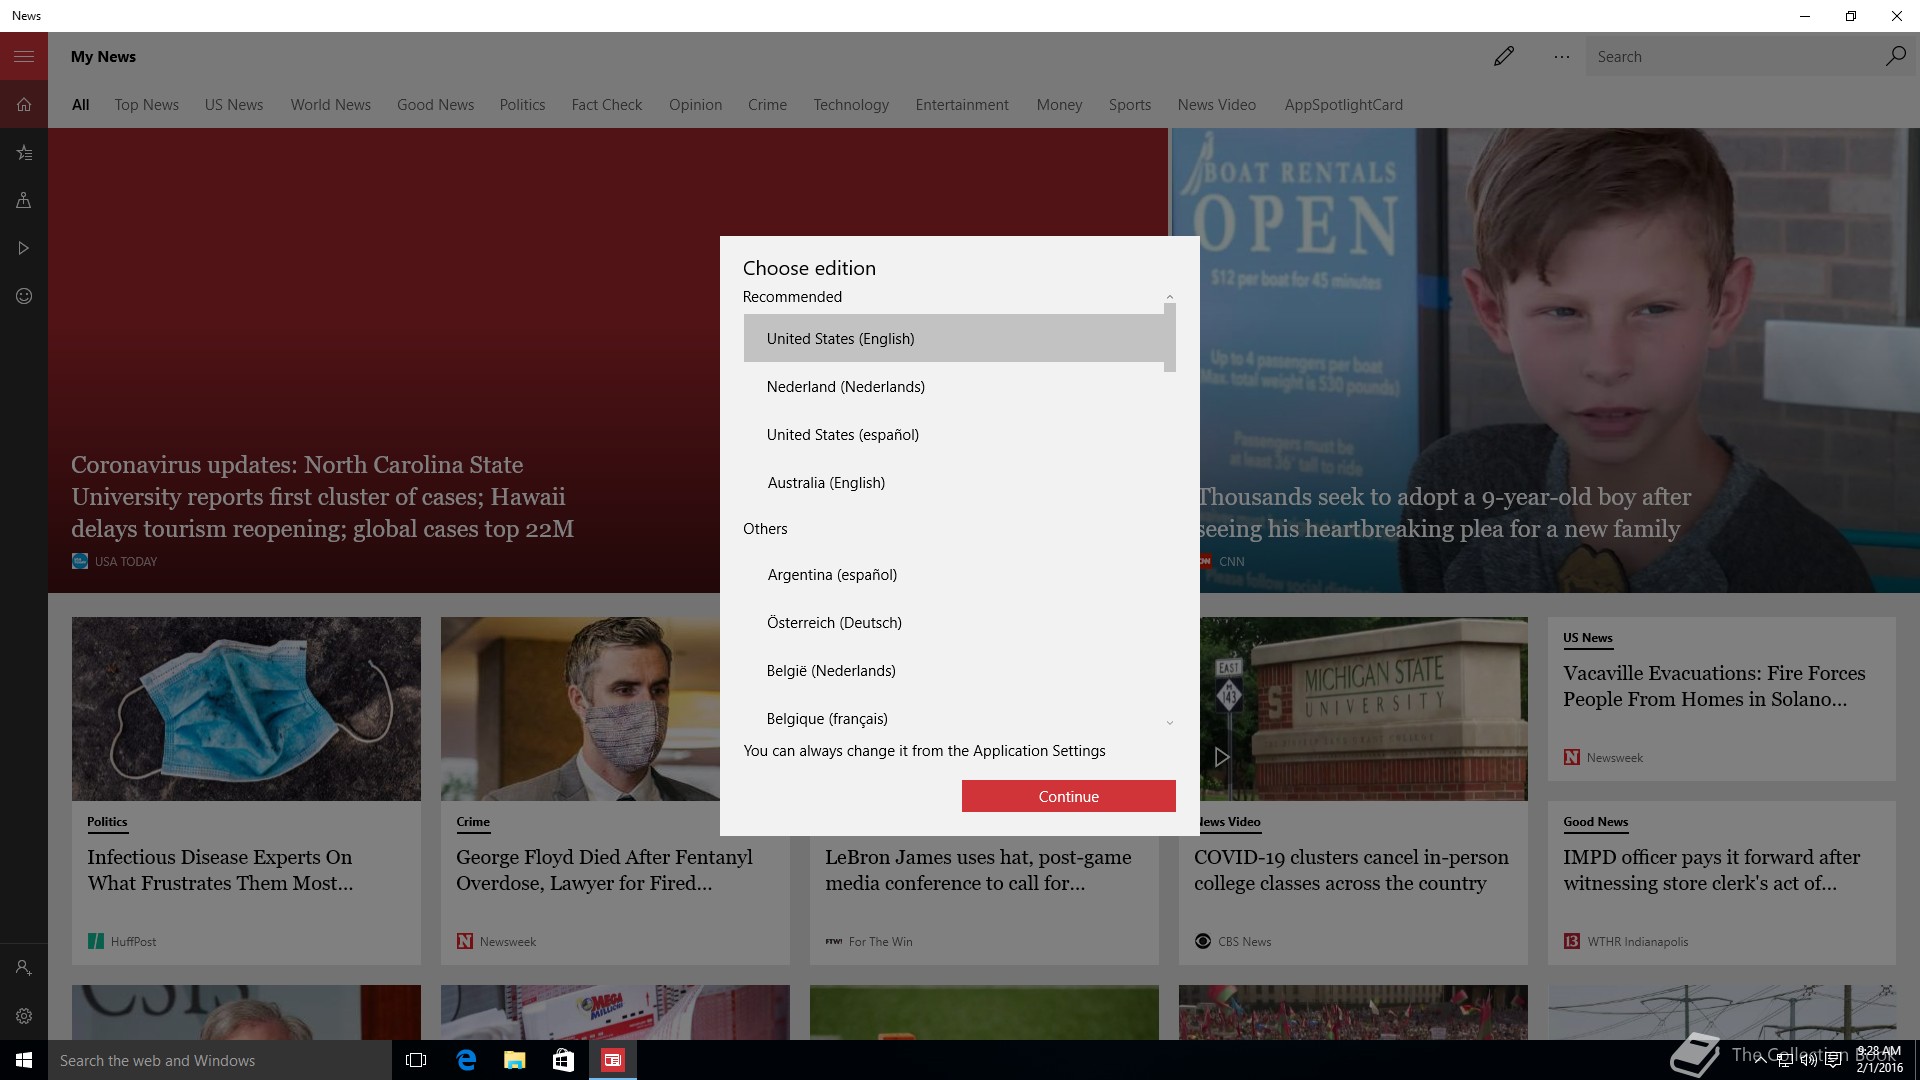The height and width of the screenshot is (1080, 1920).
Task: Open the system tray volume icon
Action: tap(1809, 1061)
